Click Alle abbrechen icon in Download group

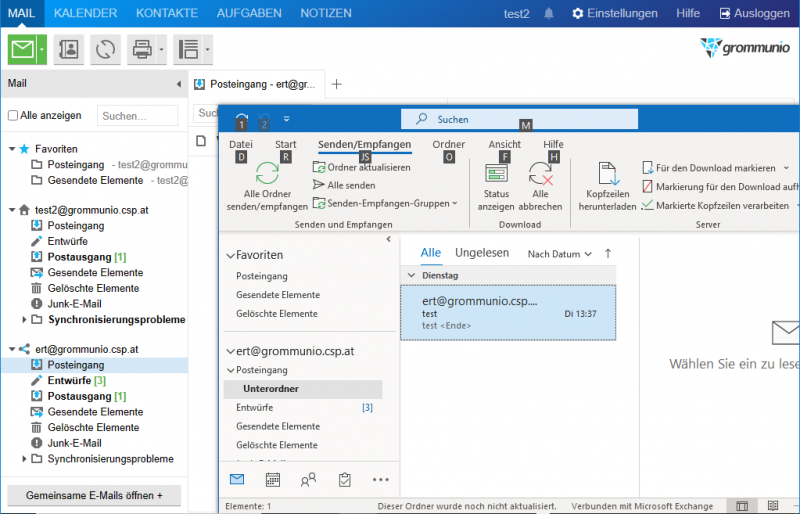[541, 174]
